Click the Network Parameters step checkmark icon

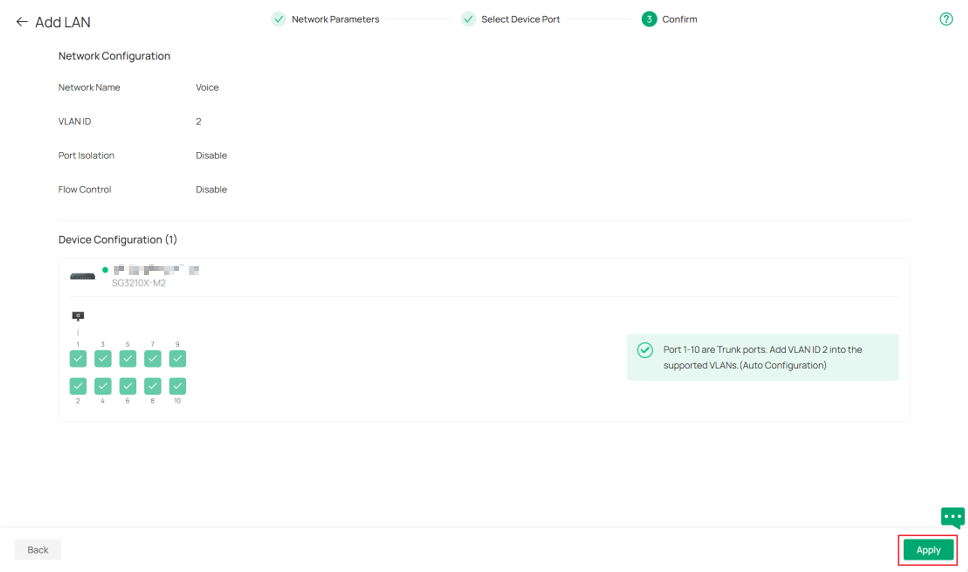click(278, 19)
